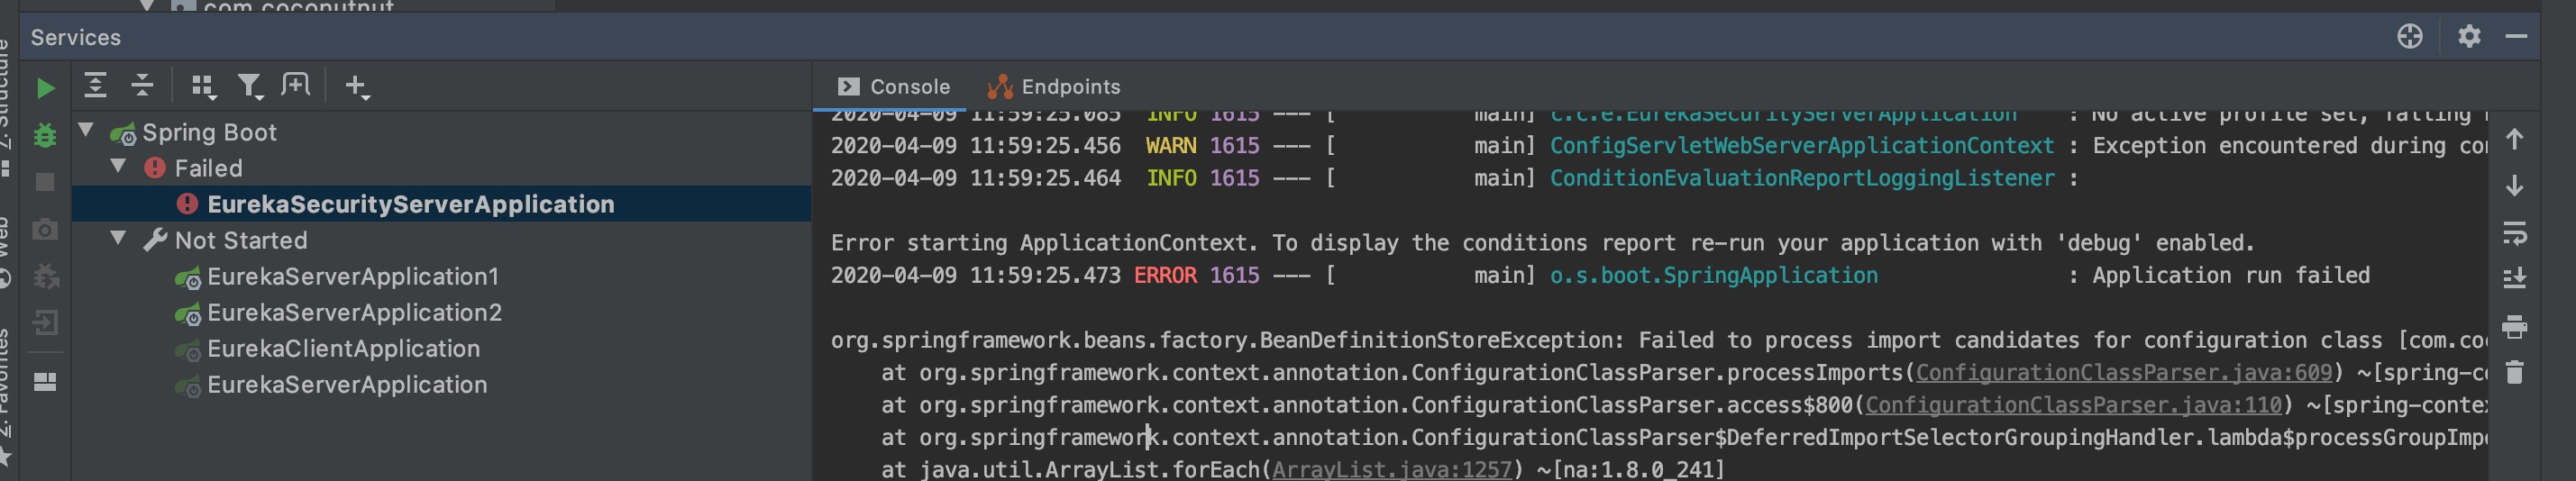The height and width of the screenshot is (481, 2576).
Task: Collapse the Not Started group
Action: 119,238
